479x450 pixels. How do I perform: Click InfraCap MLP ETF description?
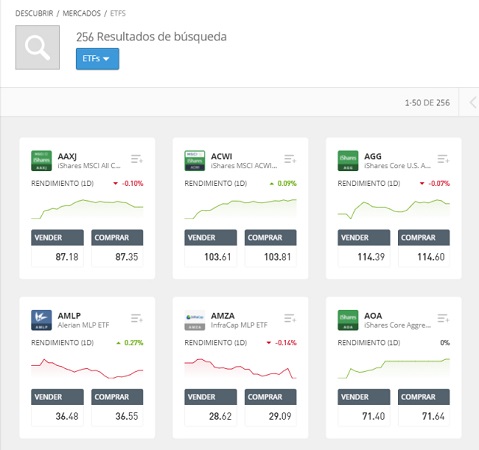[x=239, y=325]
